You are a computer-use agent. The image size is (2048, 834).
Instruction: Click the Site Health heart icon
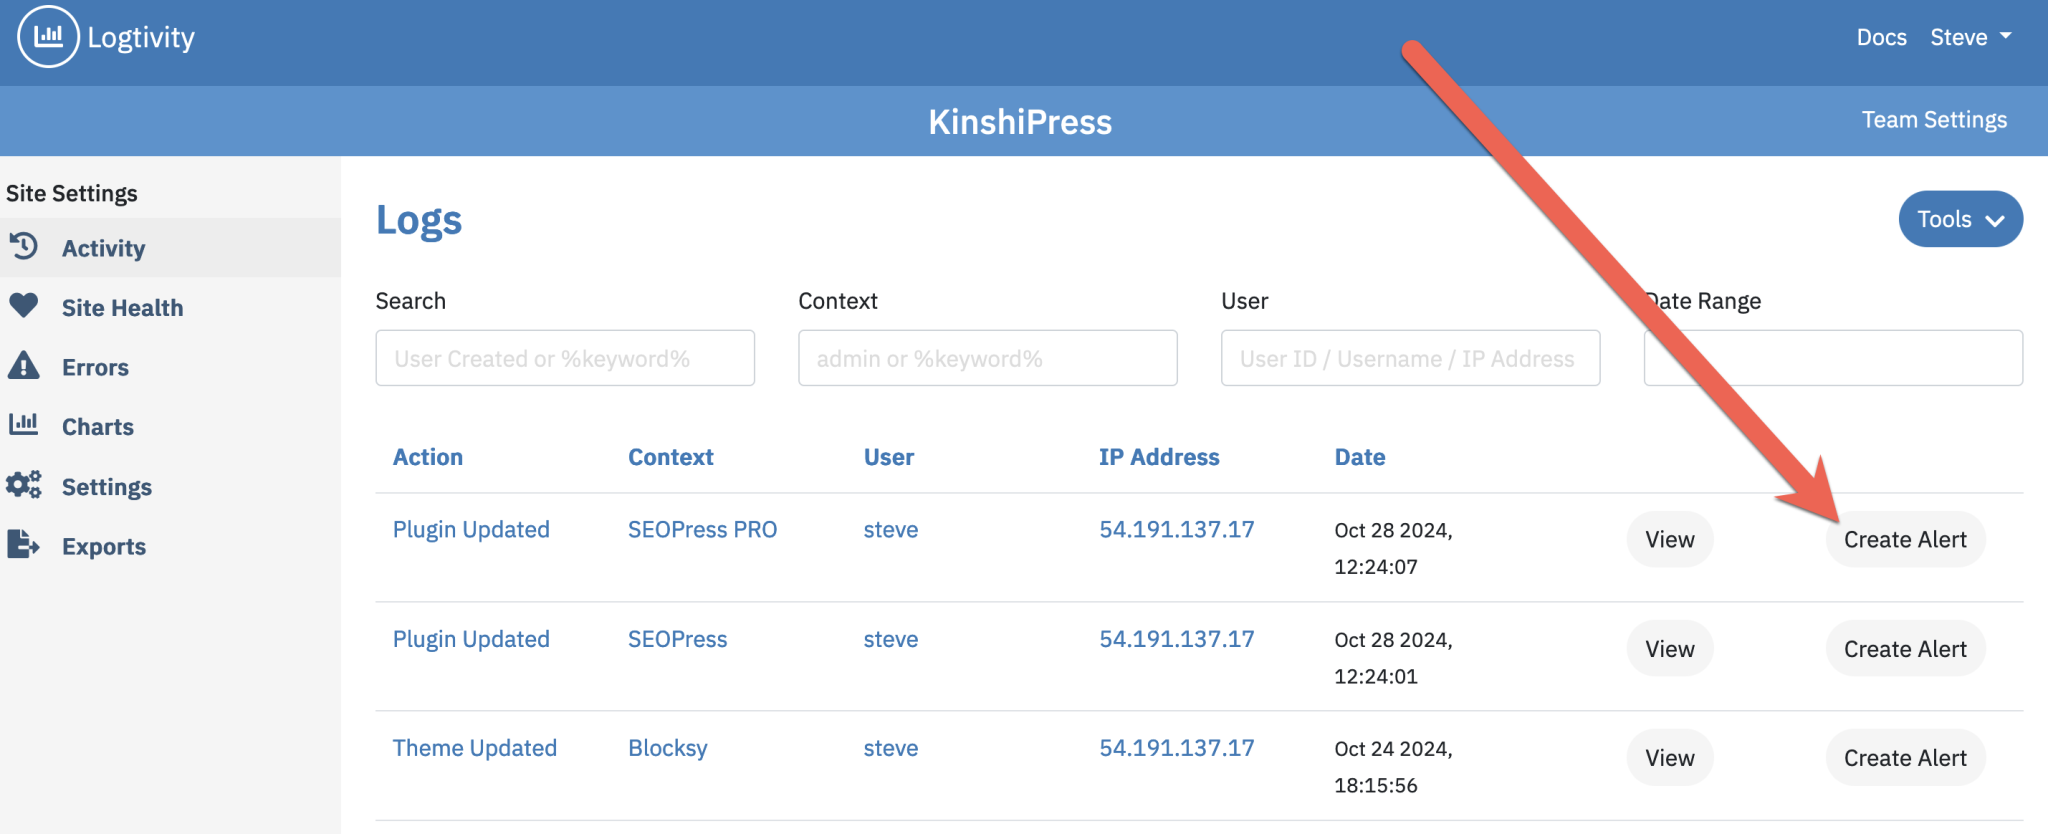click(24, 306)
